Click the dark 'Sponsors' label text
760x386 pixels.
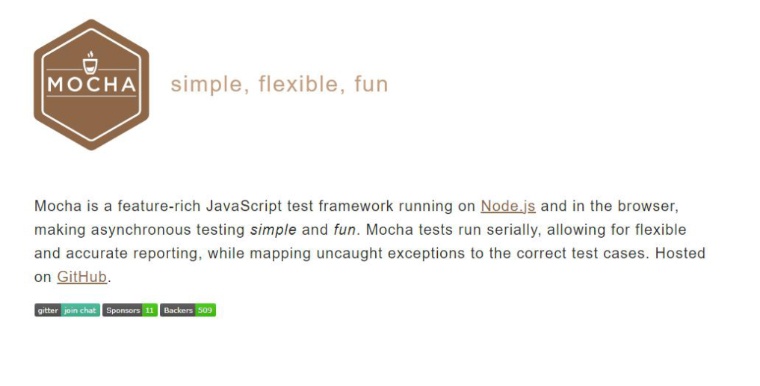(123, 310)
